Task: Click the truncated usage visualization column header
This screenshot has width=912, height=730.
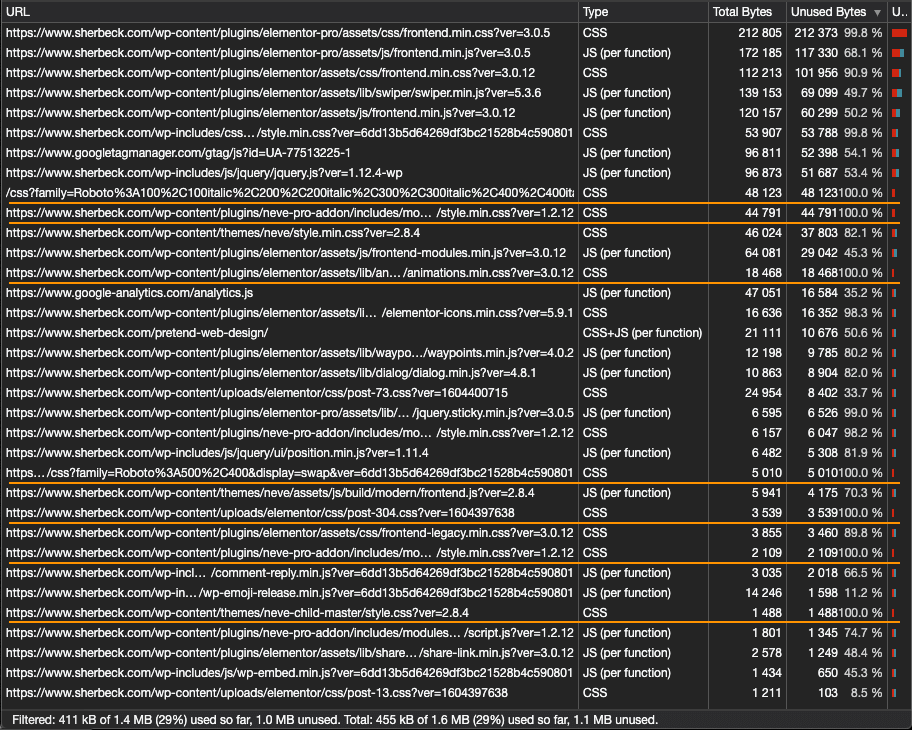Action: pyautogui.click(x=899, y=12)
